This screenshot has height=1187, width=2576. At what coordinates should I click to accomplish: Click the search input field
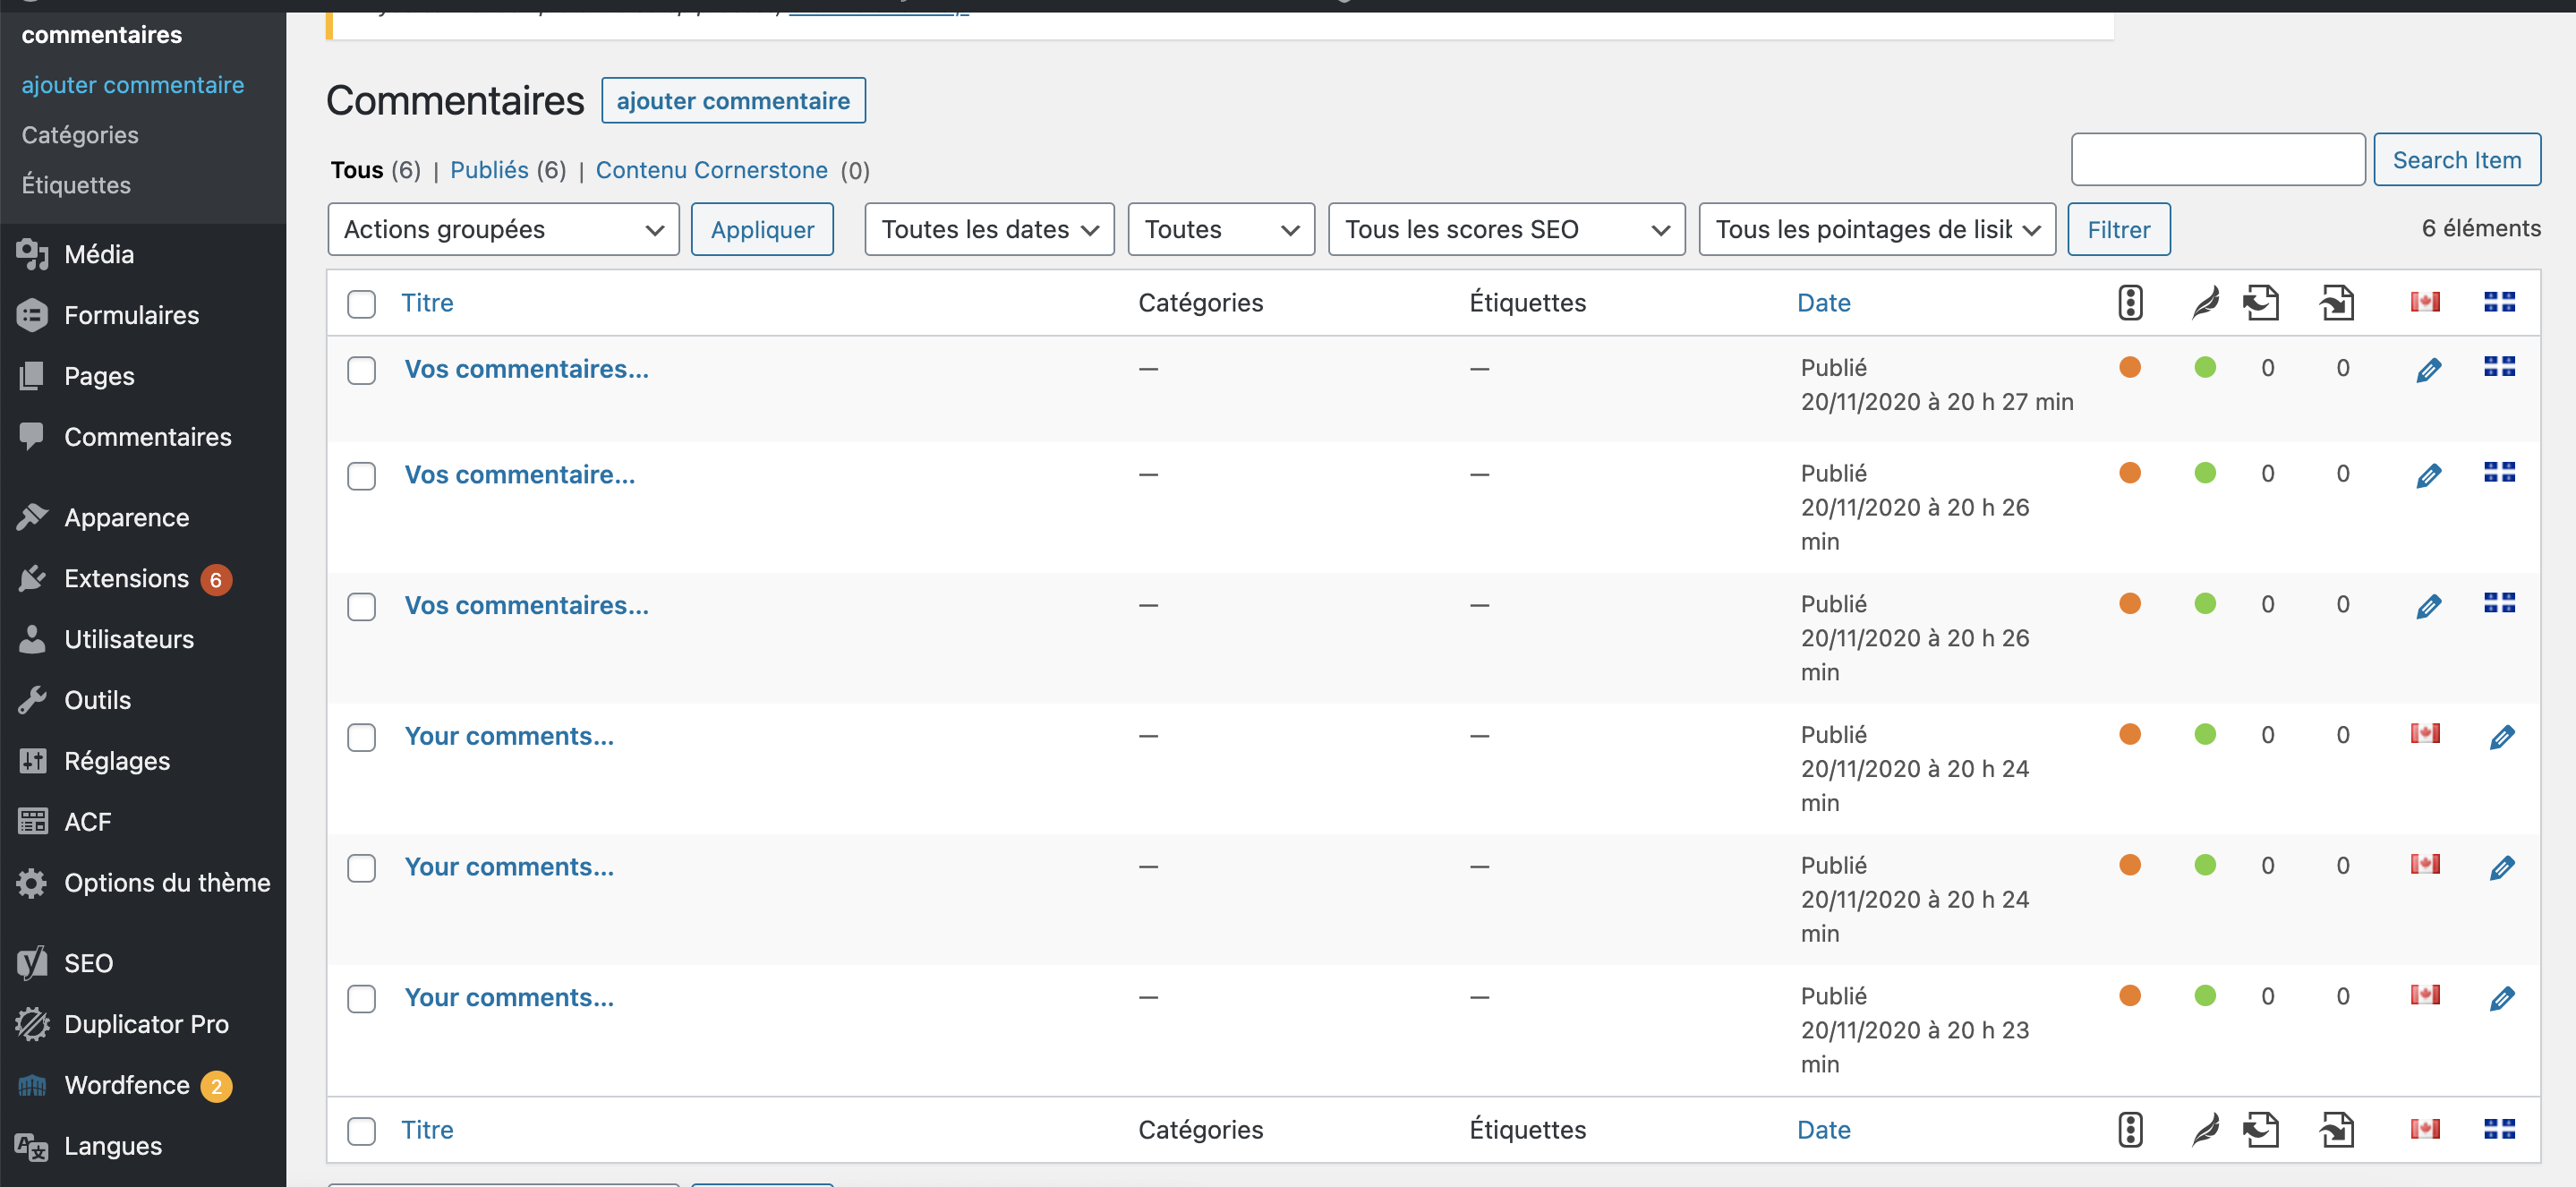[x=2216, y=160]
